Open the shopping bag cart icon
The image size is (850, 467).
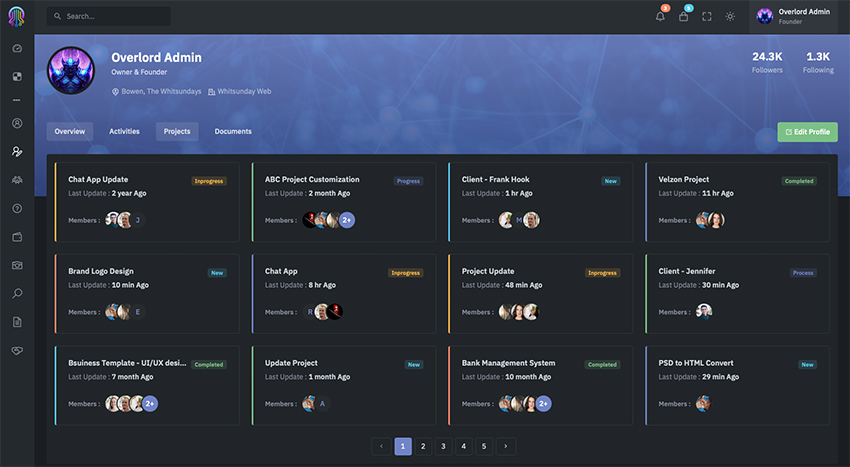pos(684,16)
